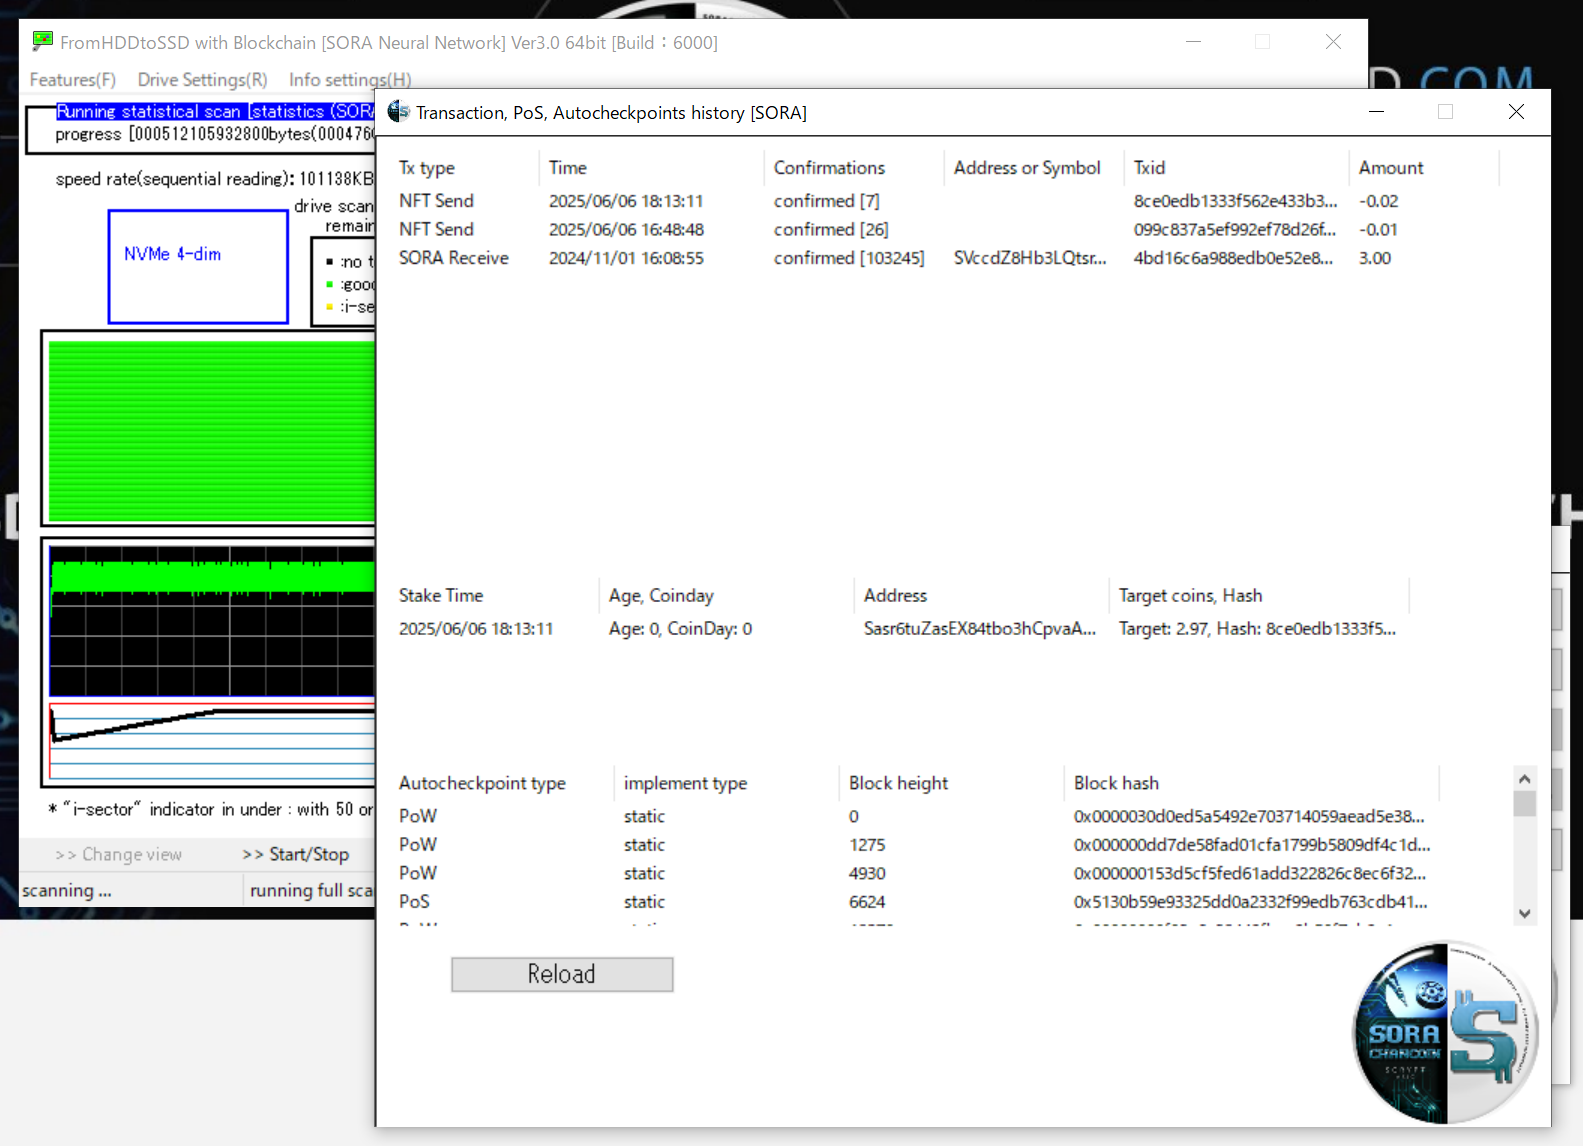Select PoW checkpoint at block height 4930
Viewport: 1583px width, 1146px height.
pyautogui.click(x=915, y=873)
